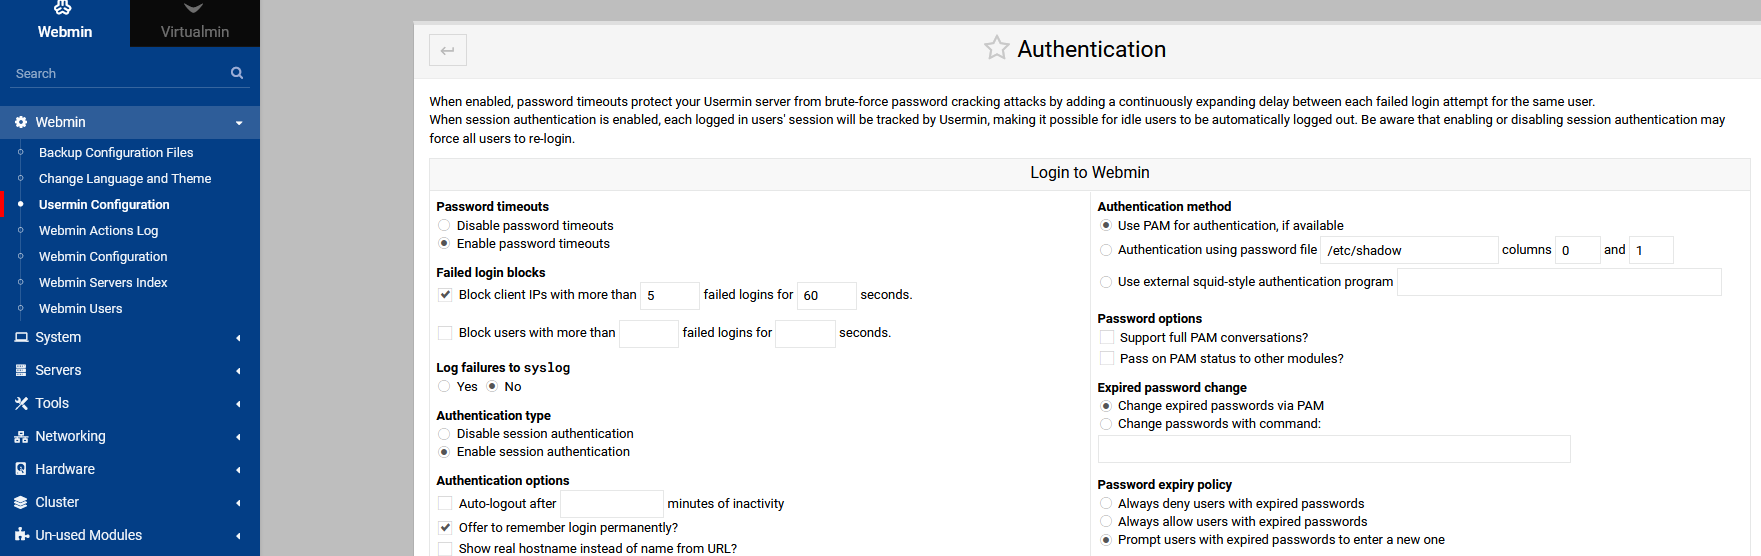
Task: Enable Block users with more than checkbox
Action: pos(445,333)
